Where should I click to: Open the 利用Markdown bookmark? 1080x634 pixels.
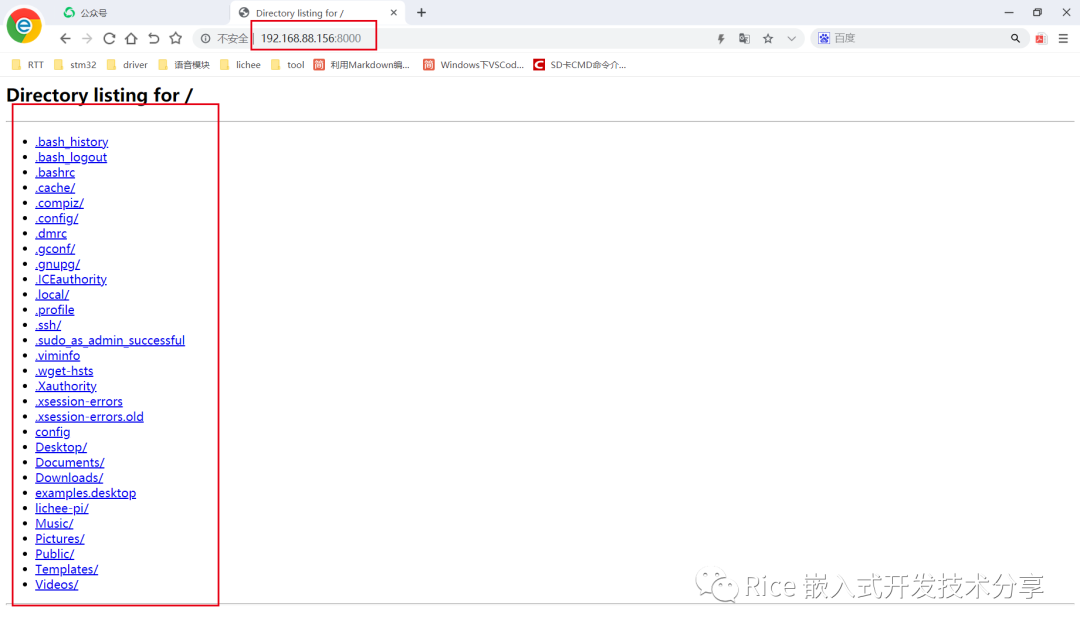point(362,65)
